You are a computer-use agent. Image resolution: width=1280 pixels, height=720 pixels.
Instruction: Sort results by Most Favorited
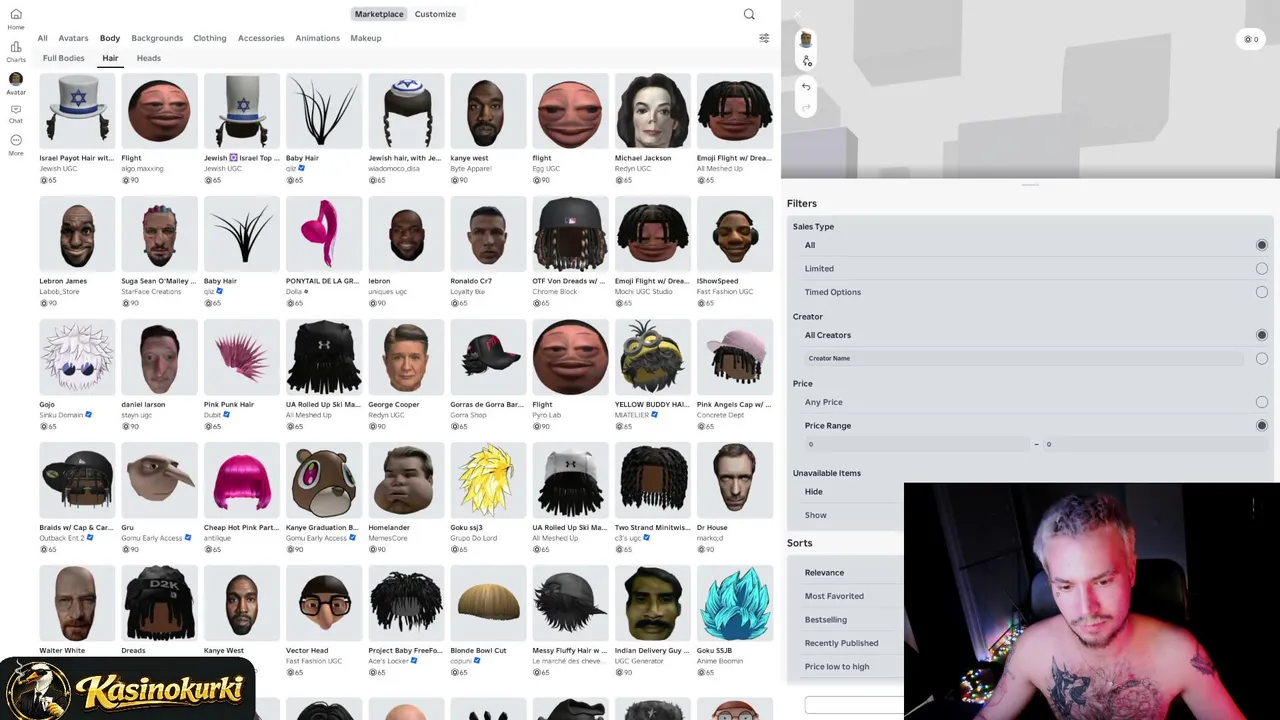point(834,596)
